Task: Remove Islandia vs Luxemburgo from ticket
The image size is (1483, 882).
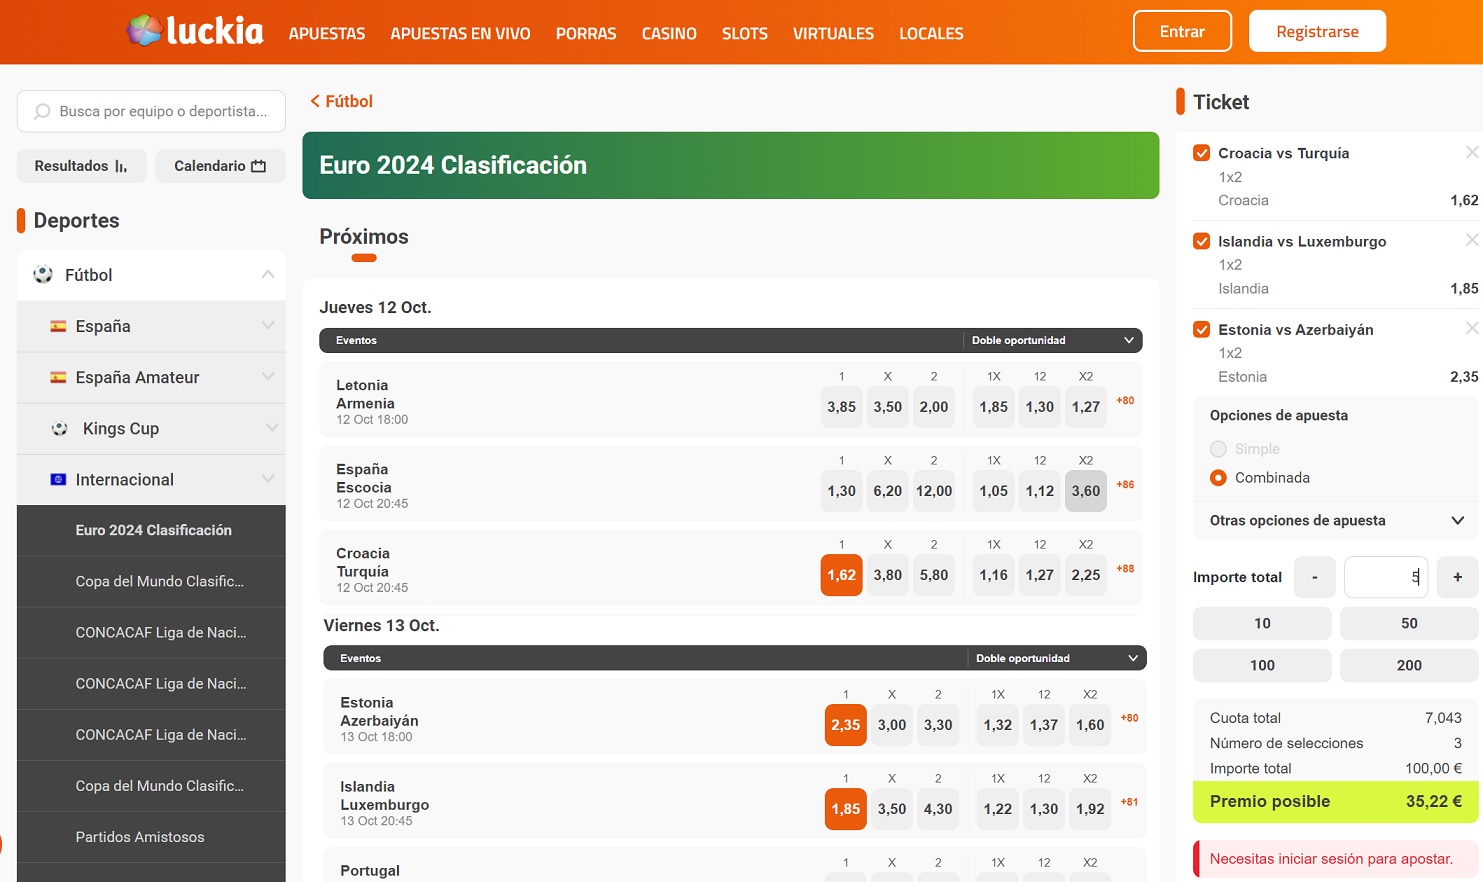Action: (x=1472, y=240)
